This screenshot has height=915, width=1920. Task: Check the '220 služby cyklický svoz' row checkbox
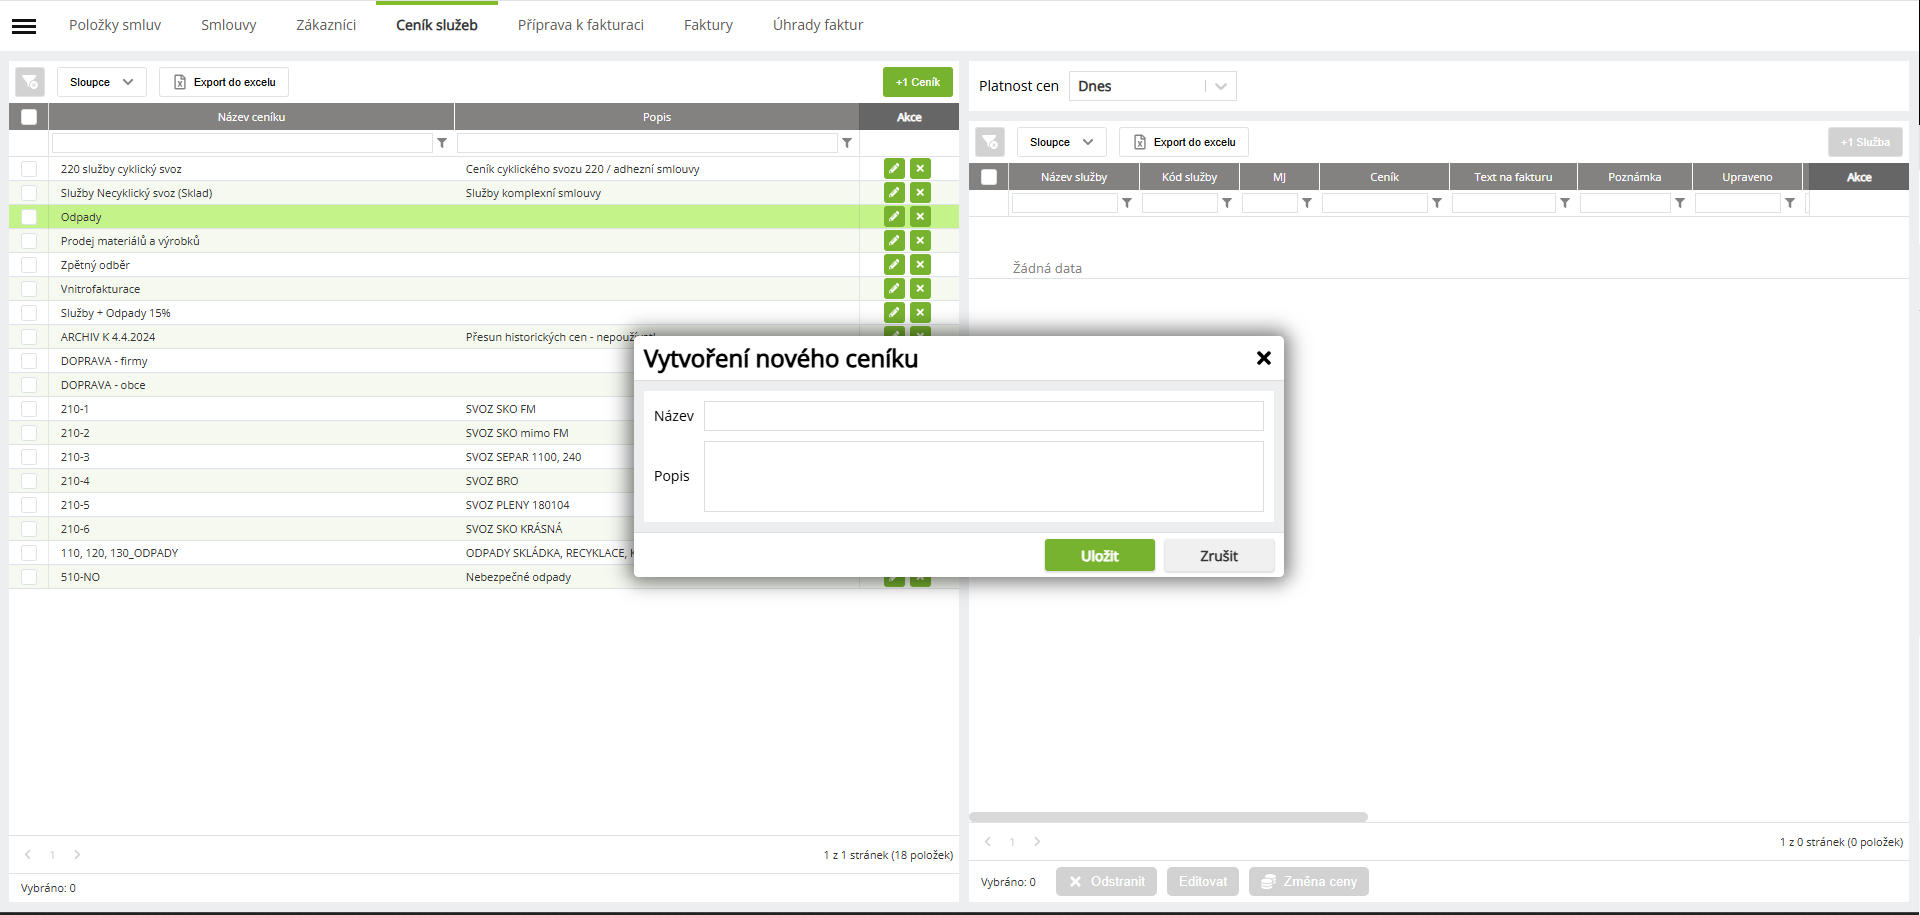click(x=29, y=169)
